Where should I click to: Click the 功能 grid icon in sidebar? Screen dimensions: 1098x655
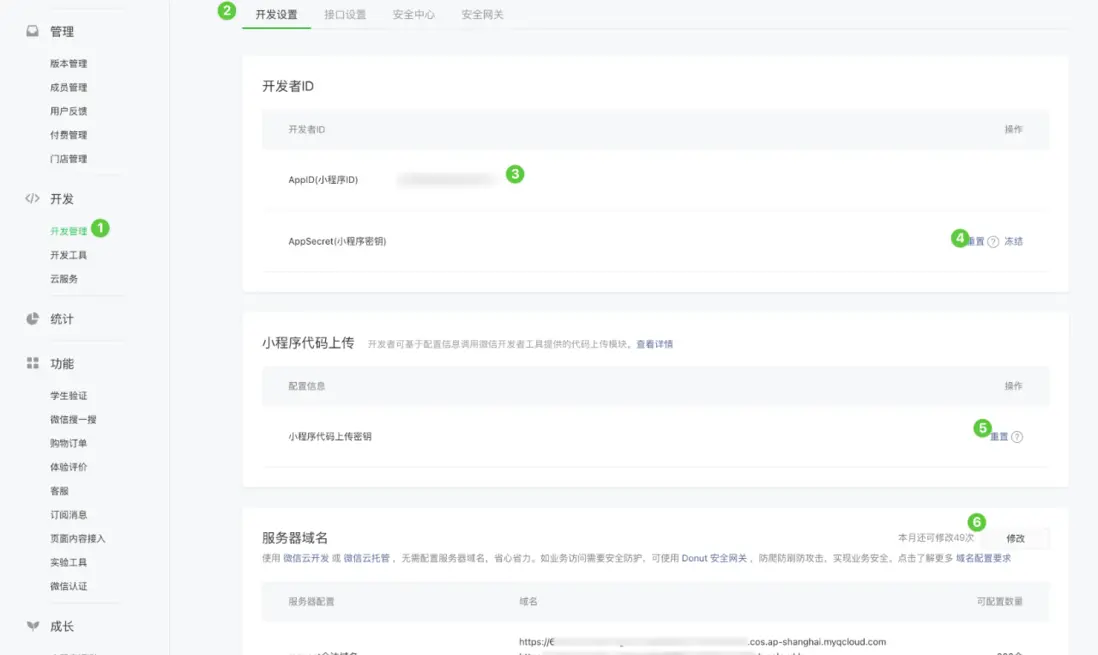34,363
